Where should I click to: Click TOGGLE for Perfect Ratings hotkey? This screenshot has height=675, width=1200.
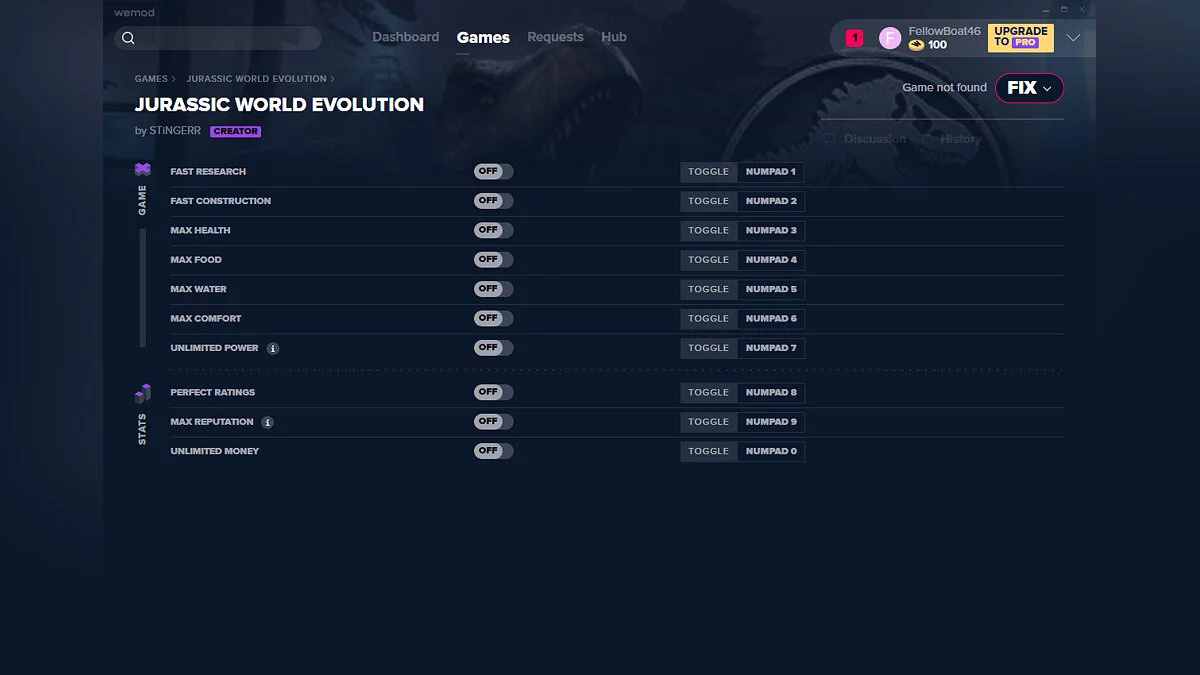[709, 392]
